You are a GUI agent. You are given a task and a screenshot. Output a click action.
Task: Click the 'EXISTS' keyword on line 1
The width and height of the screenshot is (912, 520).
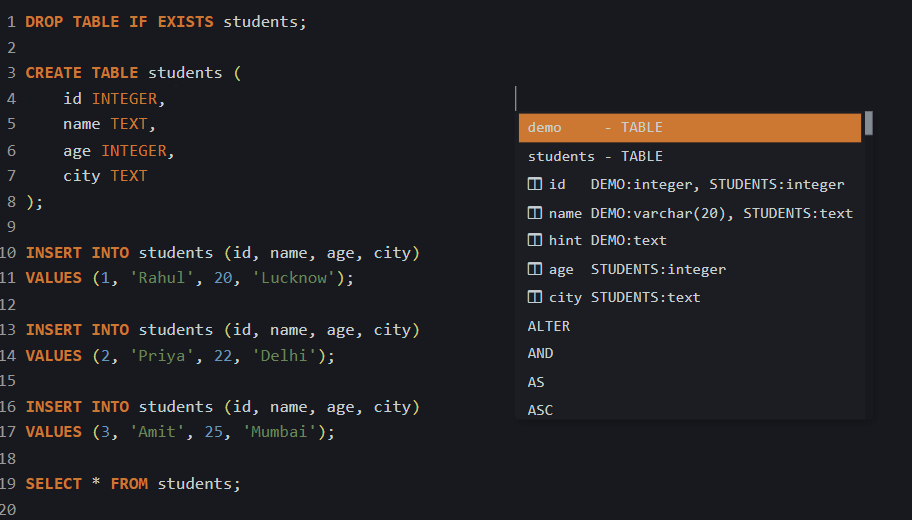pos(186,22)
